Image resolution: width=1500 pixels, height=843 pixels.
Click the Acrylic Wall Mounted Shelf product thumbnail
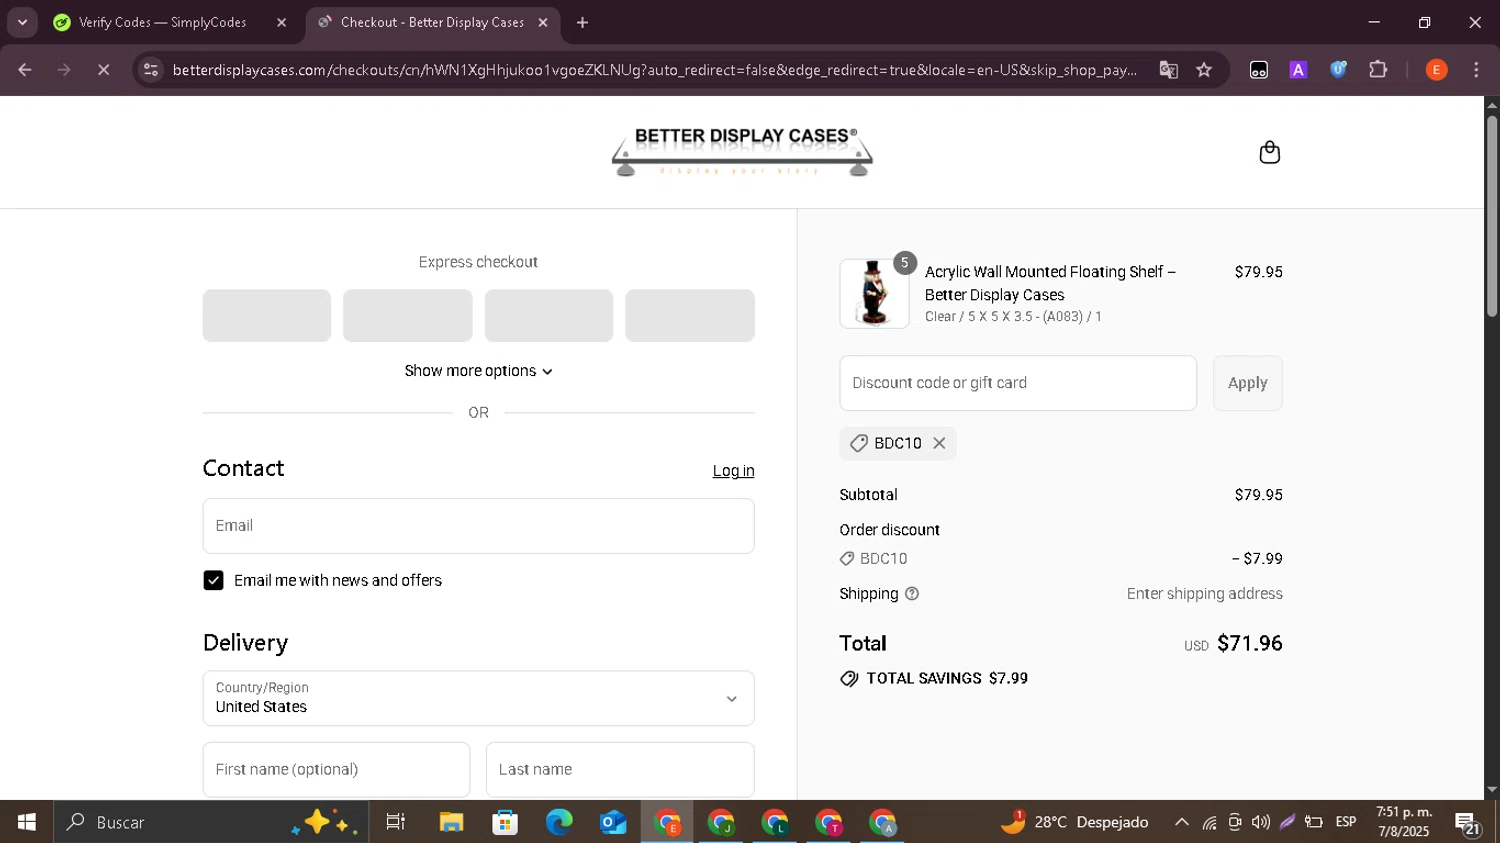click(874, 293)
